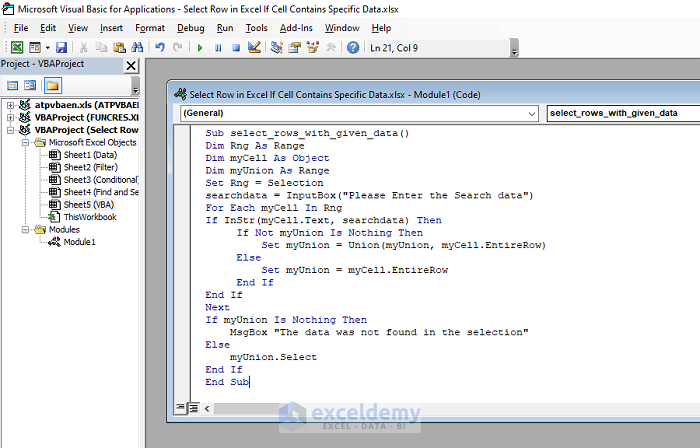
Task: Select Sheet4 (Find and Se...) tree item
Action: [x=101, y=192]
